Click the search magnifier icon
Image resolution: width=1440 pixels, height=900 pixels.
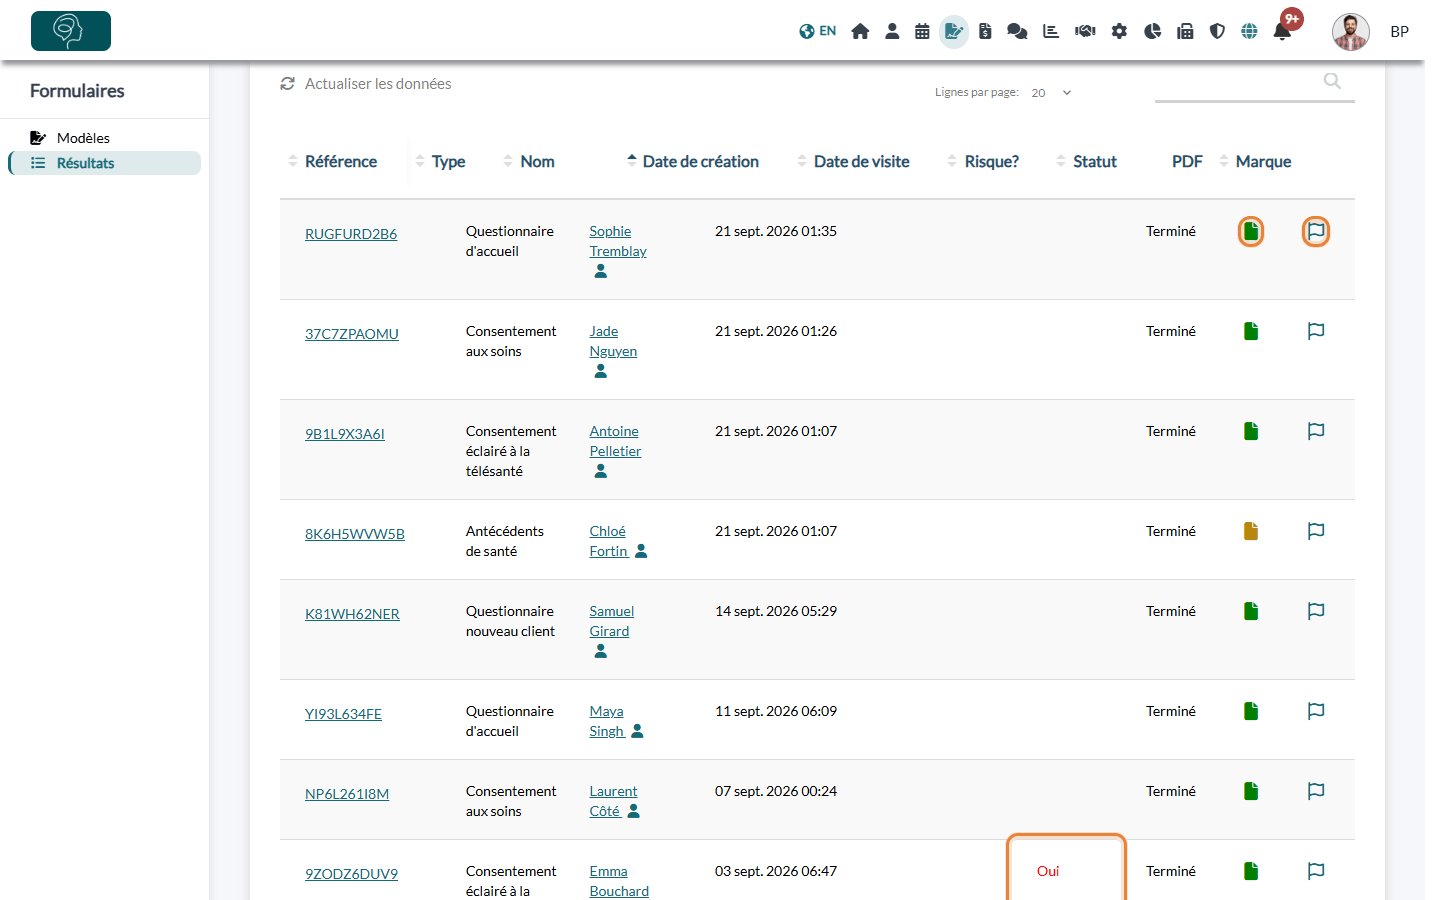point(1332,81)
